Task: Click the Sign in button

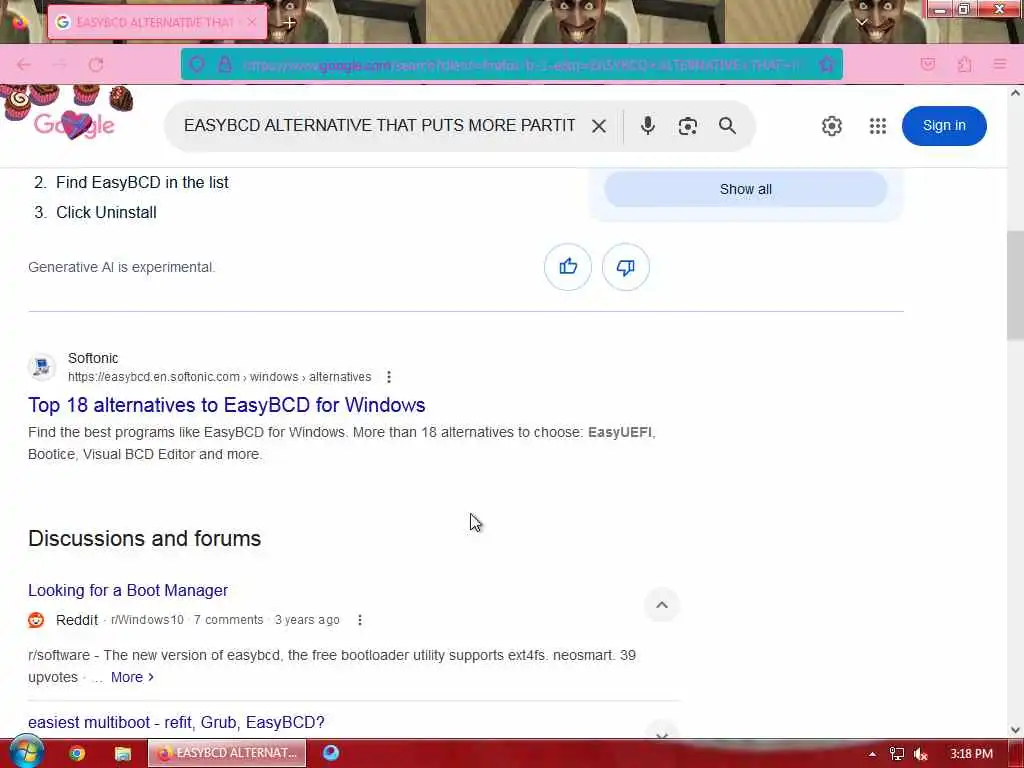Action: pyautogui.click(x=944, y=125)
